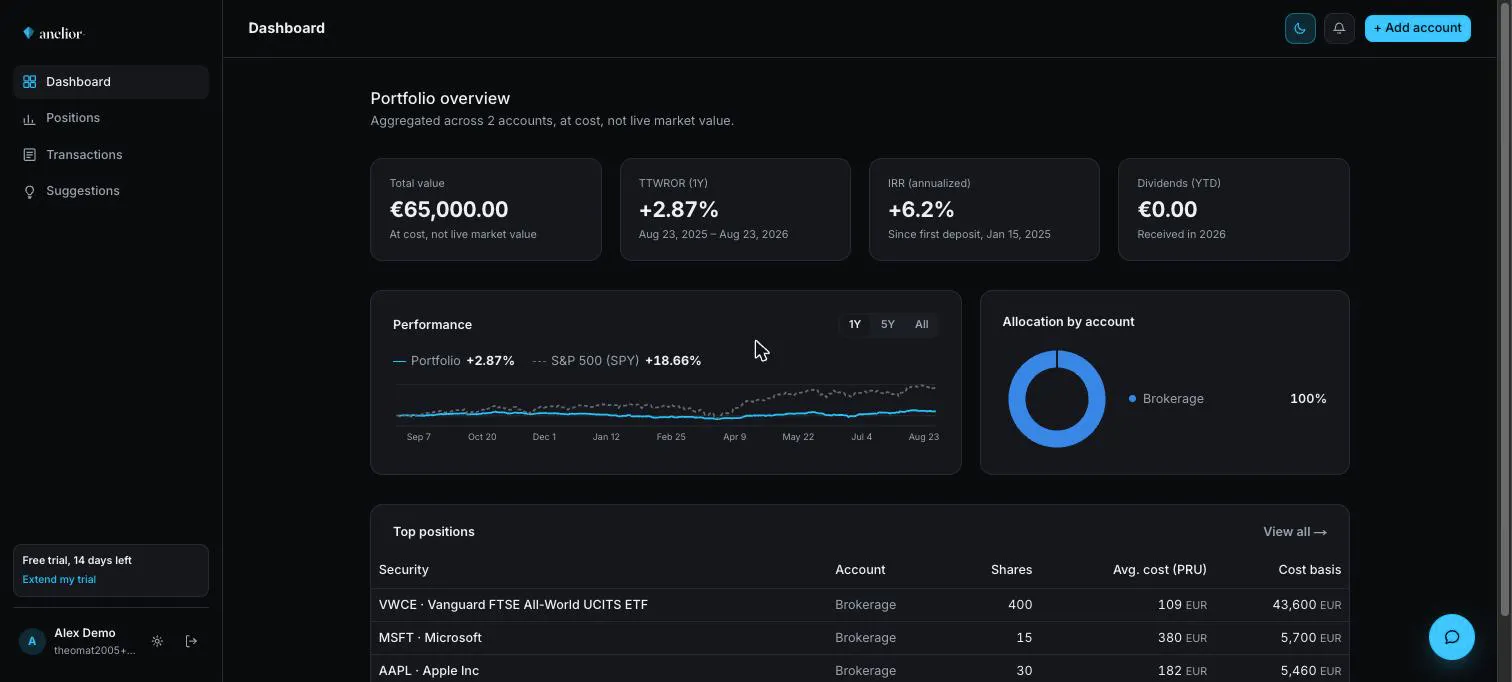Toggle dark mode moon button
Image resolution: width=1512 pixels, height=682 pixels.
tap(1300, 28)
